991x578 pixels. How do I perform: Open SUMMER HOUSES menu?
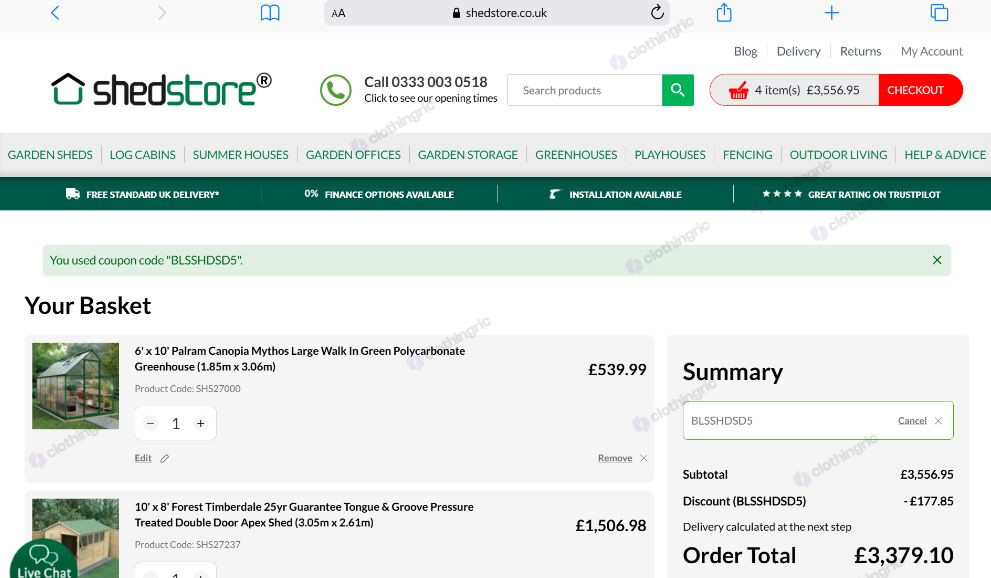click(240, 155)
